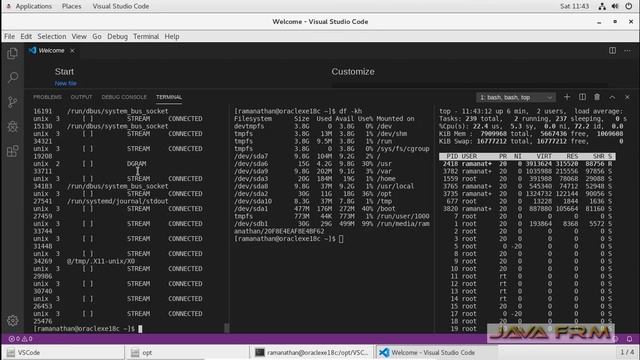Close the terminal panel
Image resolution: width=640 pixels, height=360 pixels.
pos(627,97)
